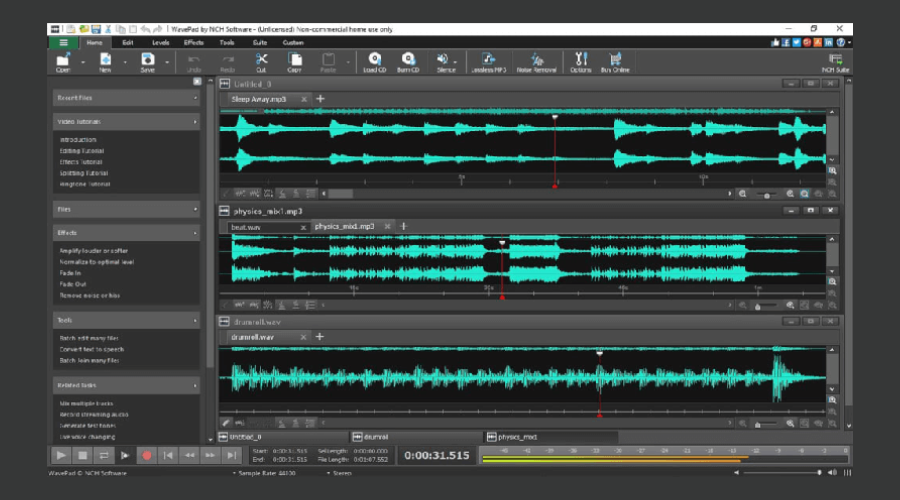Stop playback with the Stop button
Screen dimensions: 900x500
tap(82, 455)
